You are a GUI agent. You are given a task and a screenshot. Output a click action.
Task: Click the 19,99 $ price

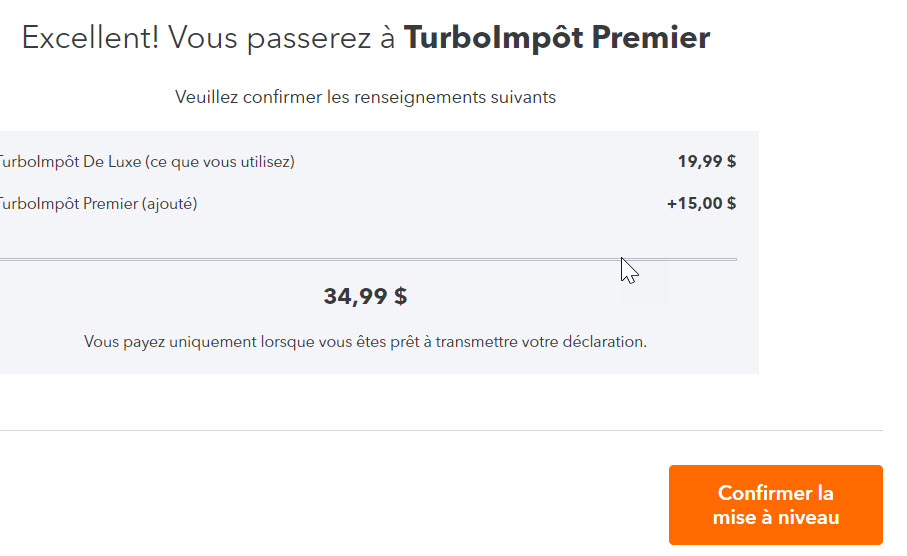[707, 162]
